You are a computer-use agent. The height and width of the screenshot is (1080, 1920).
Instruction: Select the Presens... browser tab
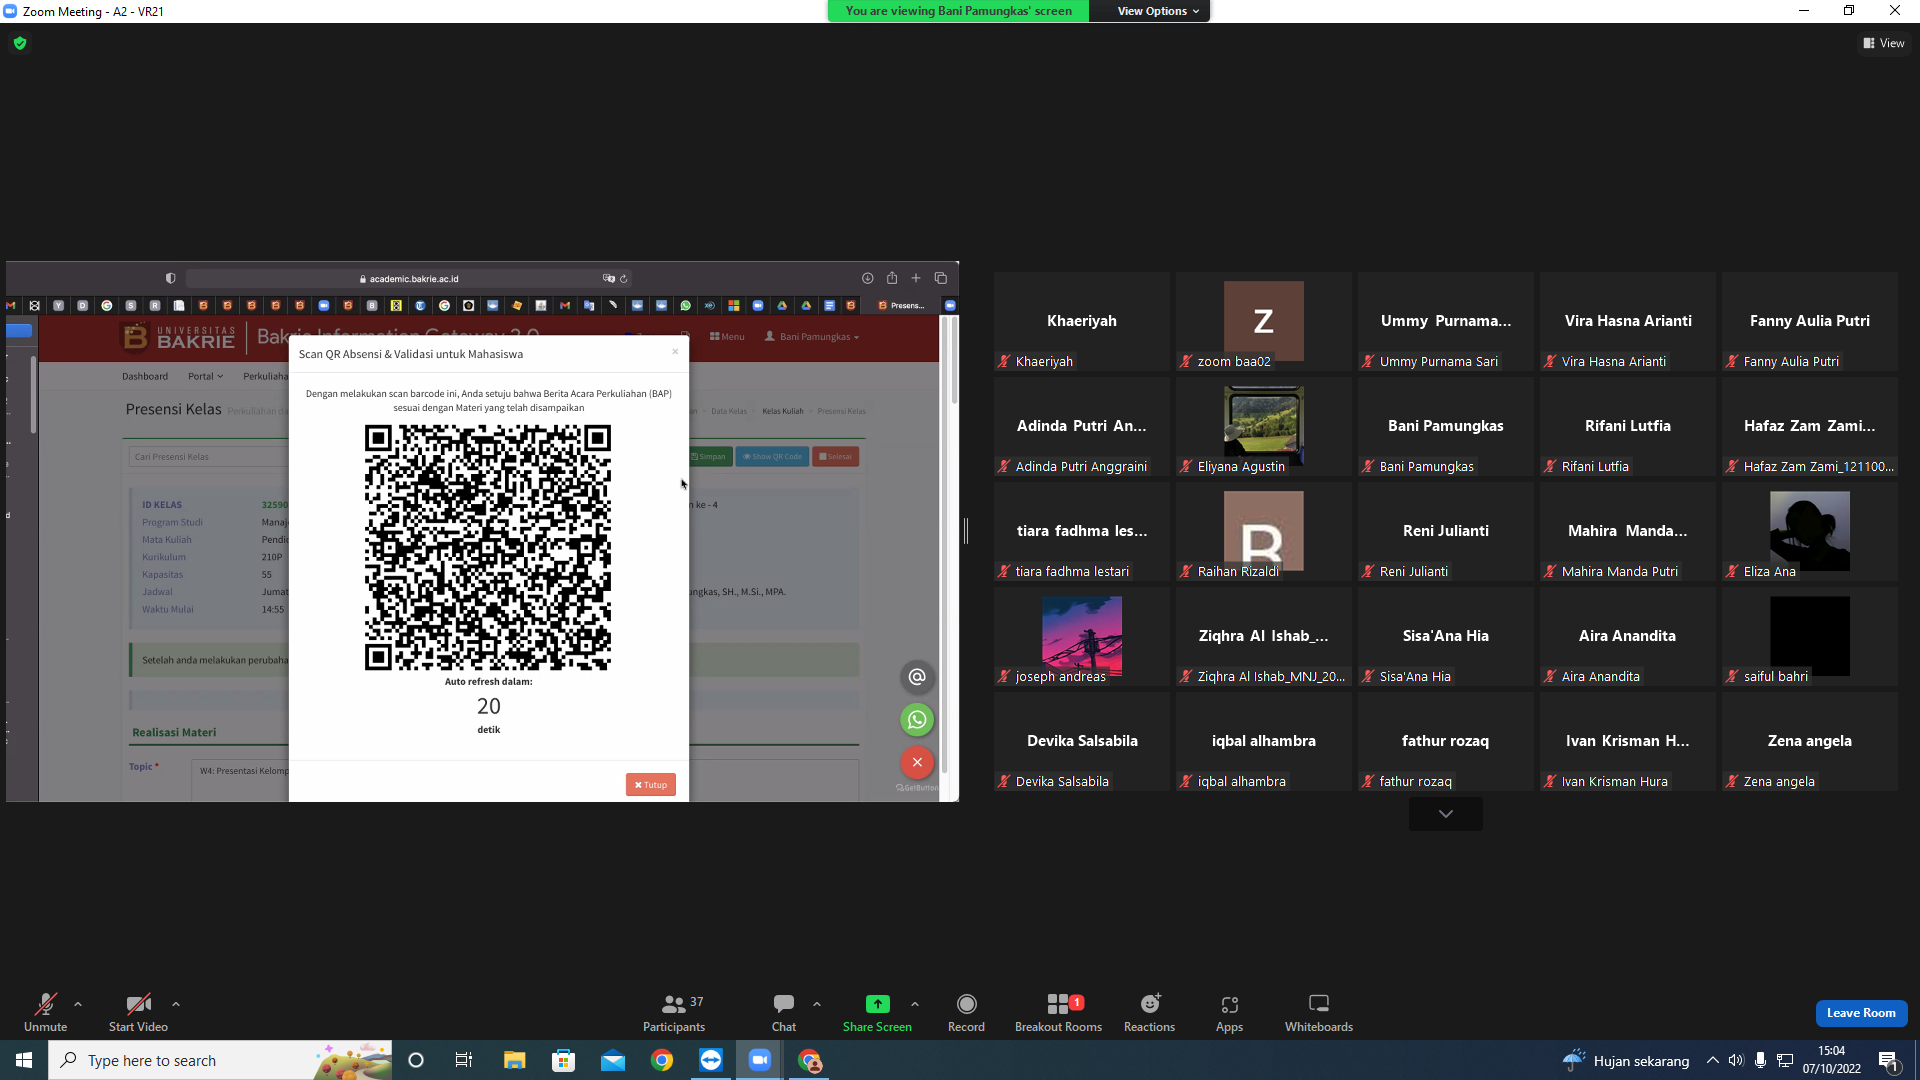point(902,306)
